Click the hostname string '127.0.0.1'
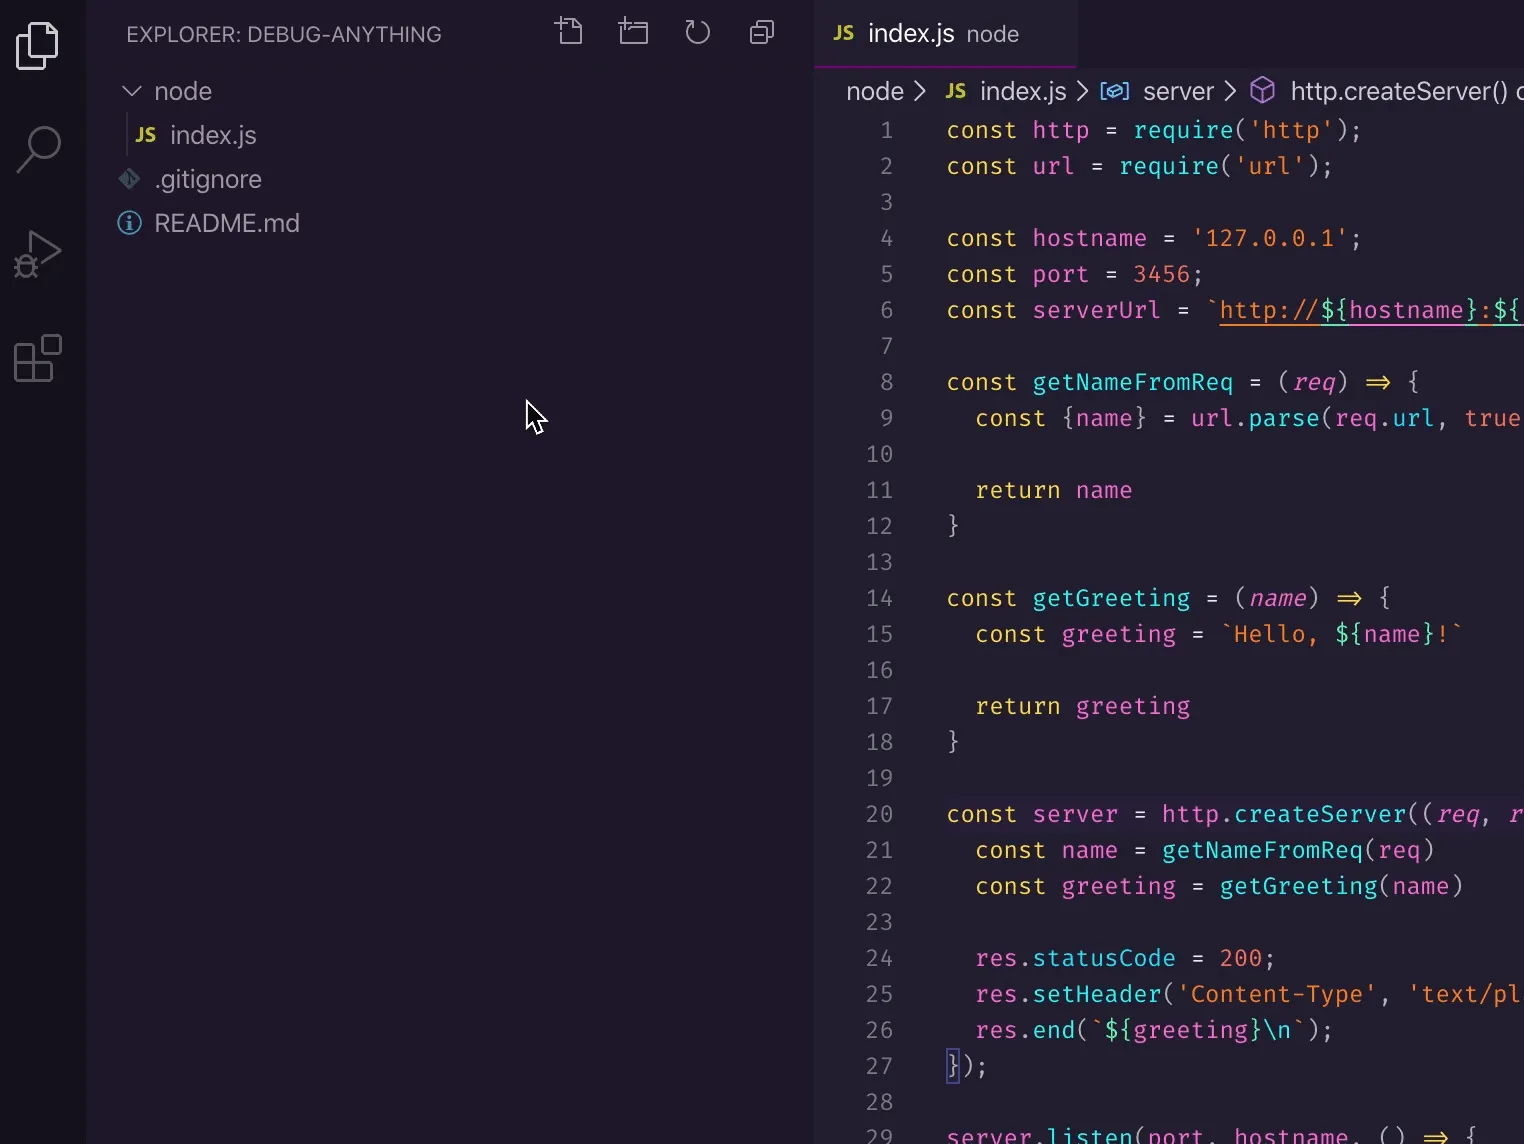 pyautogui.click(x=1269, y=238)
